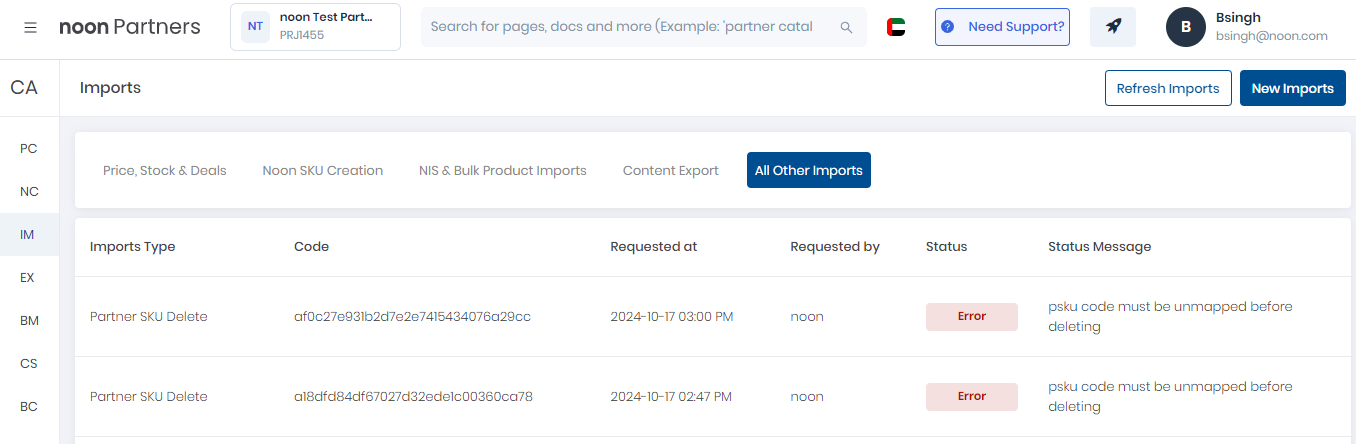Open the BM sidebar item
The height and width of the screenshot is (444, 1356).
[x=29, y=320]
